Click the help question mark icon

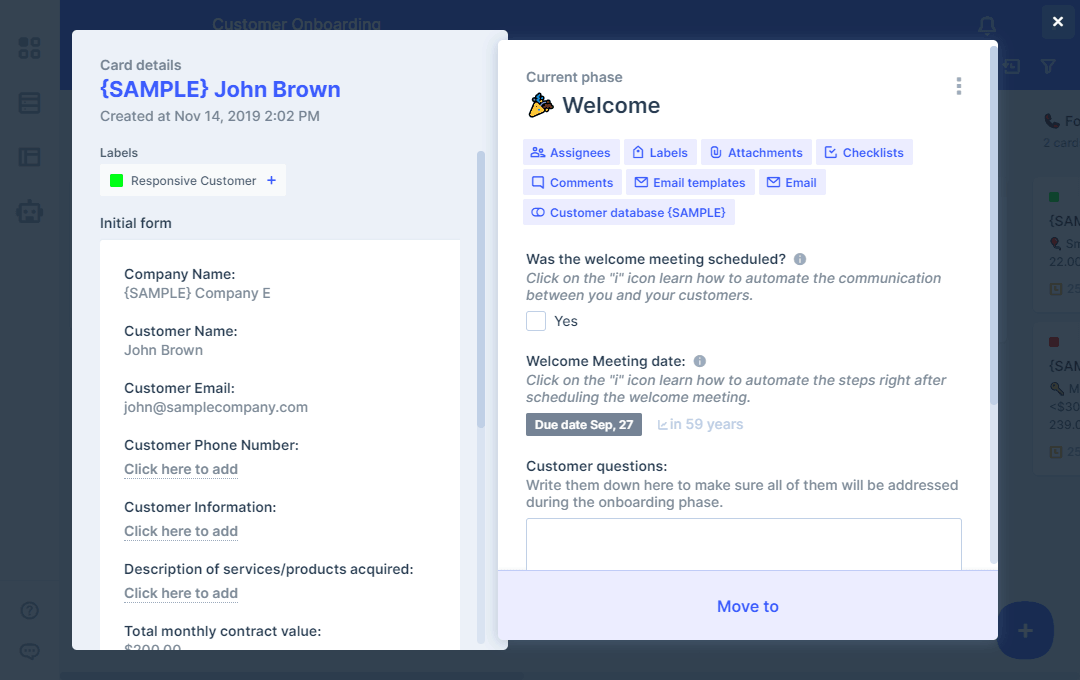point(30,610)
